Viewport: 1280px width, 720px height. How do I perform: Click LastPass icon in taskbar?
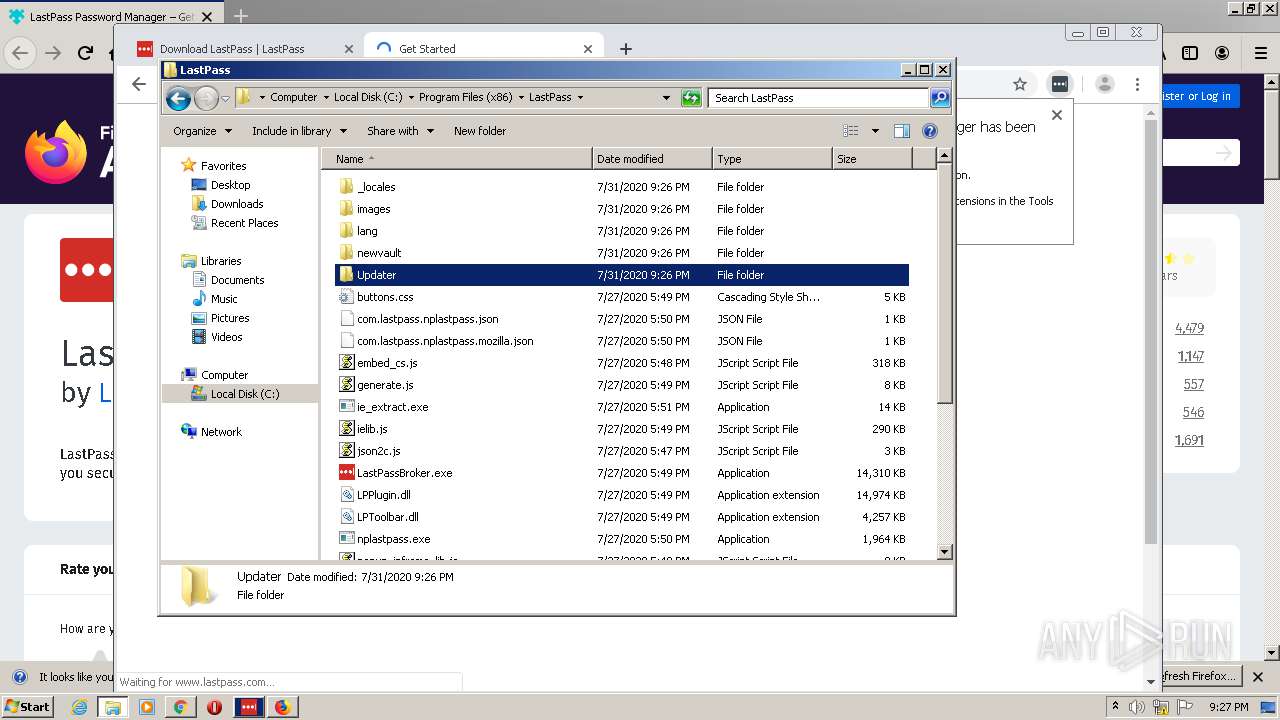tap(248, 707)
